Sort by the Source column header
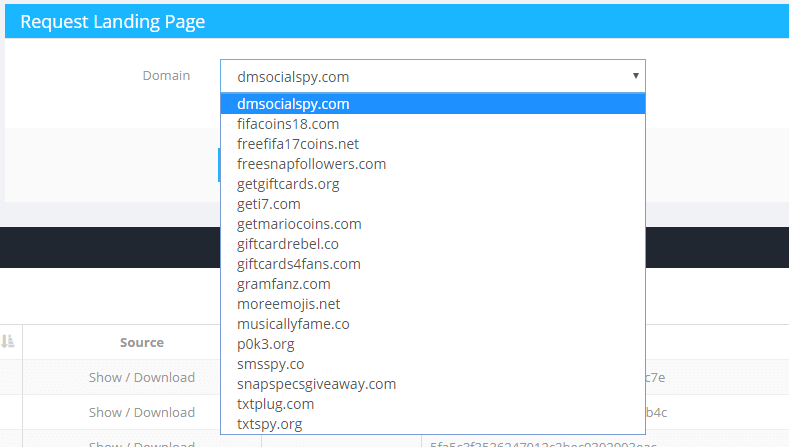This screenshot has width=789, height=447. tap(142, 342)
